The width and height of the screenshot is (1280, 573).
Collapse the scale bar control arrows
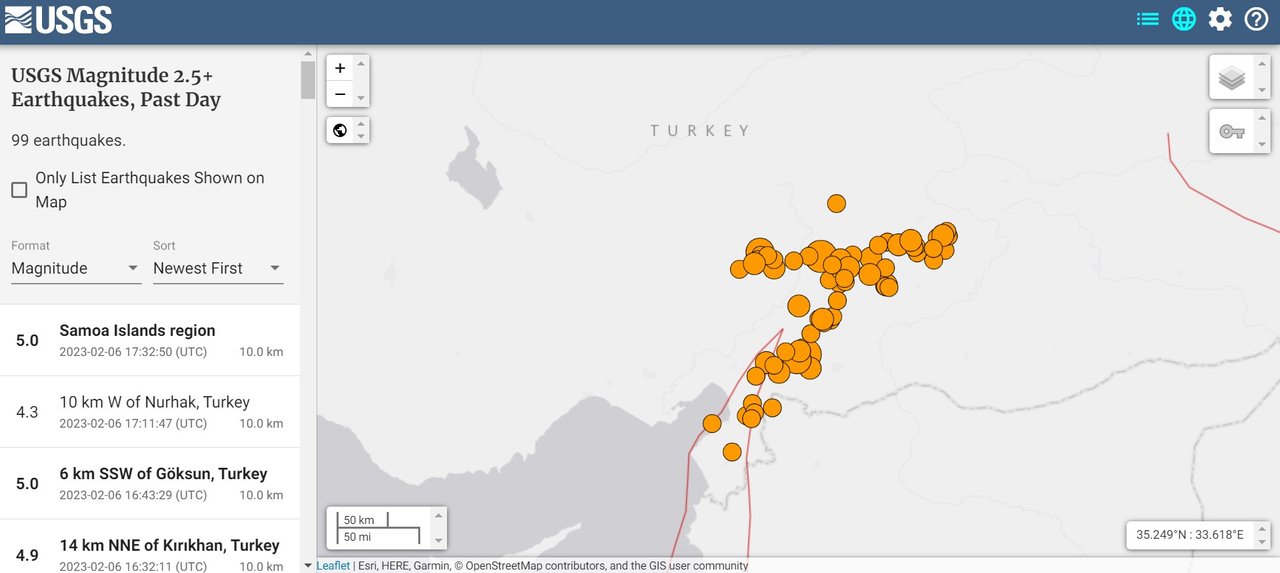[438, 528]
